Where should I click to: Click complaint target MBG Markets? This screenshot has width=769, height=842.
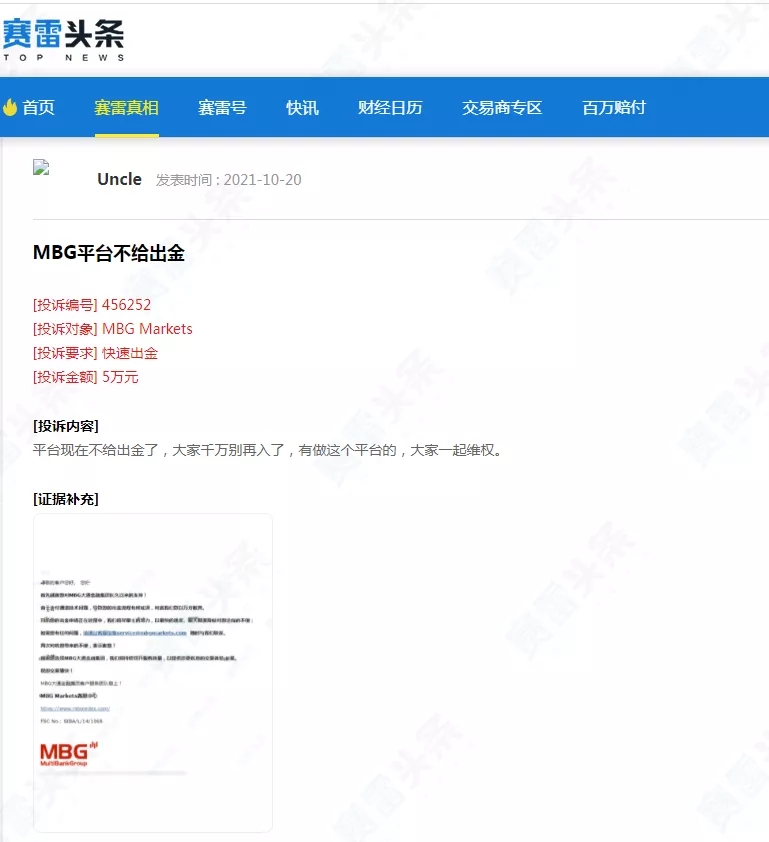147,329
